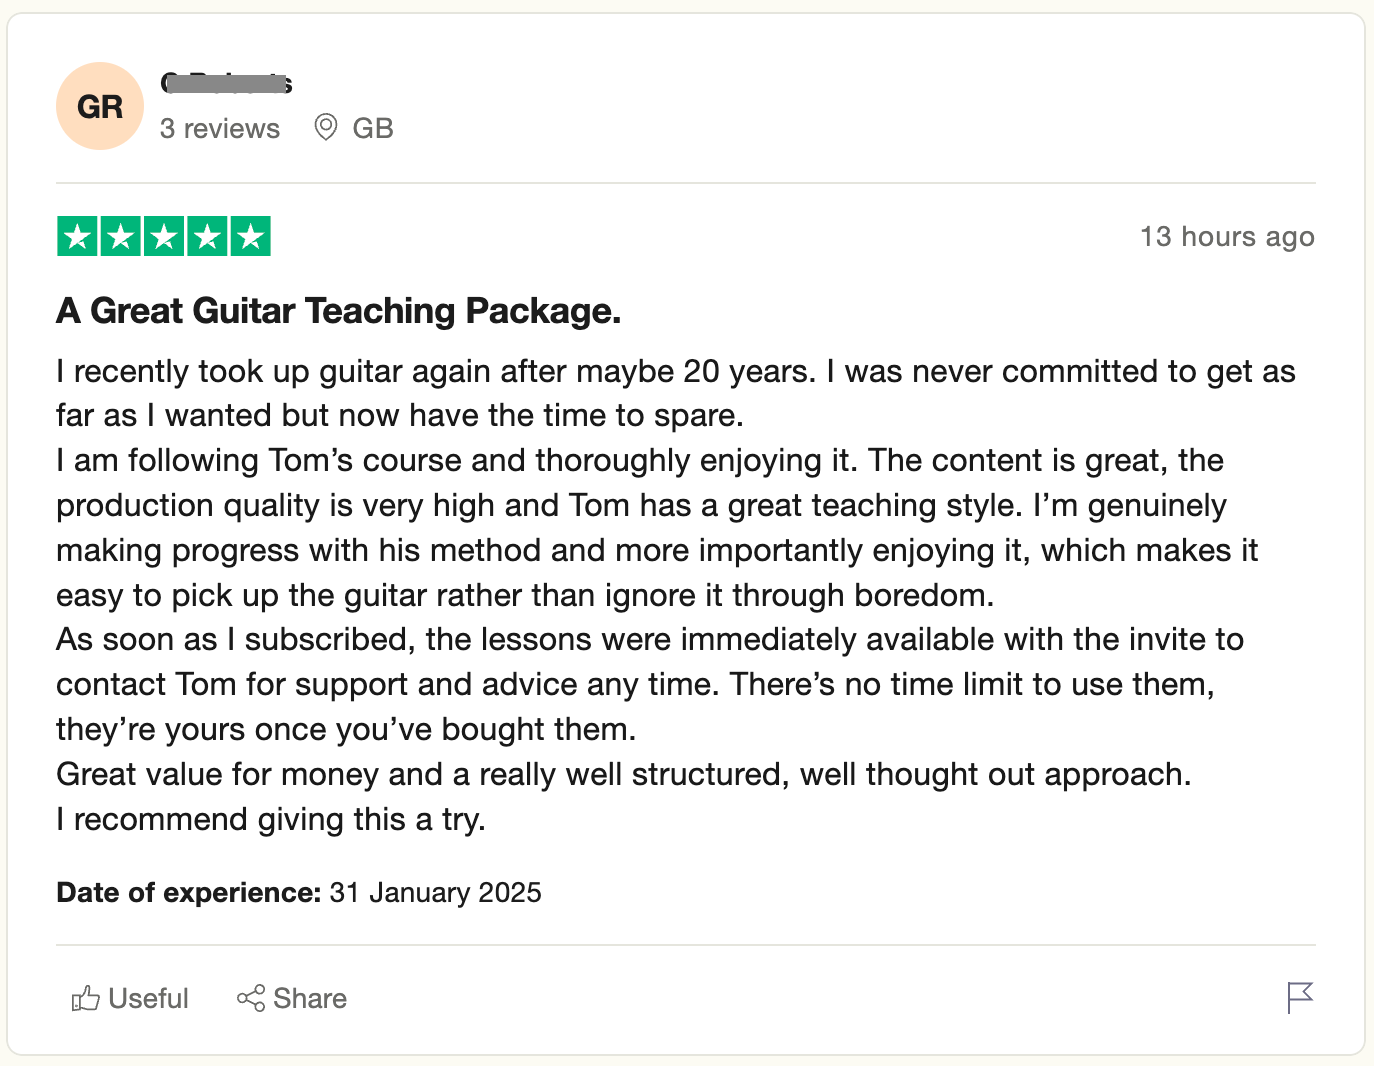The height and width of the screenshot is (1066, 1374).
Task: View the reviewer's 3 reviews
Action: (x=220, y=128)
